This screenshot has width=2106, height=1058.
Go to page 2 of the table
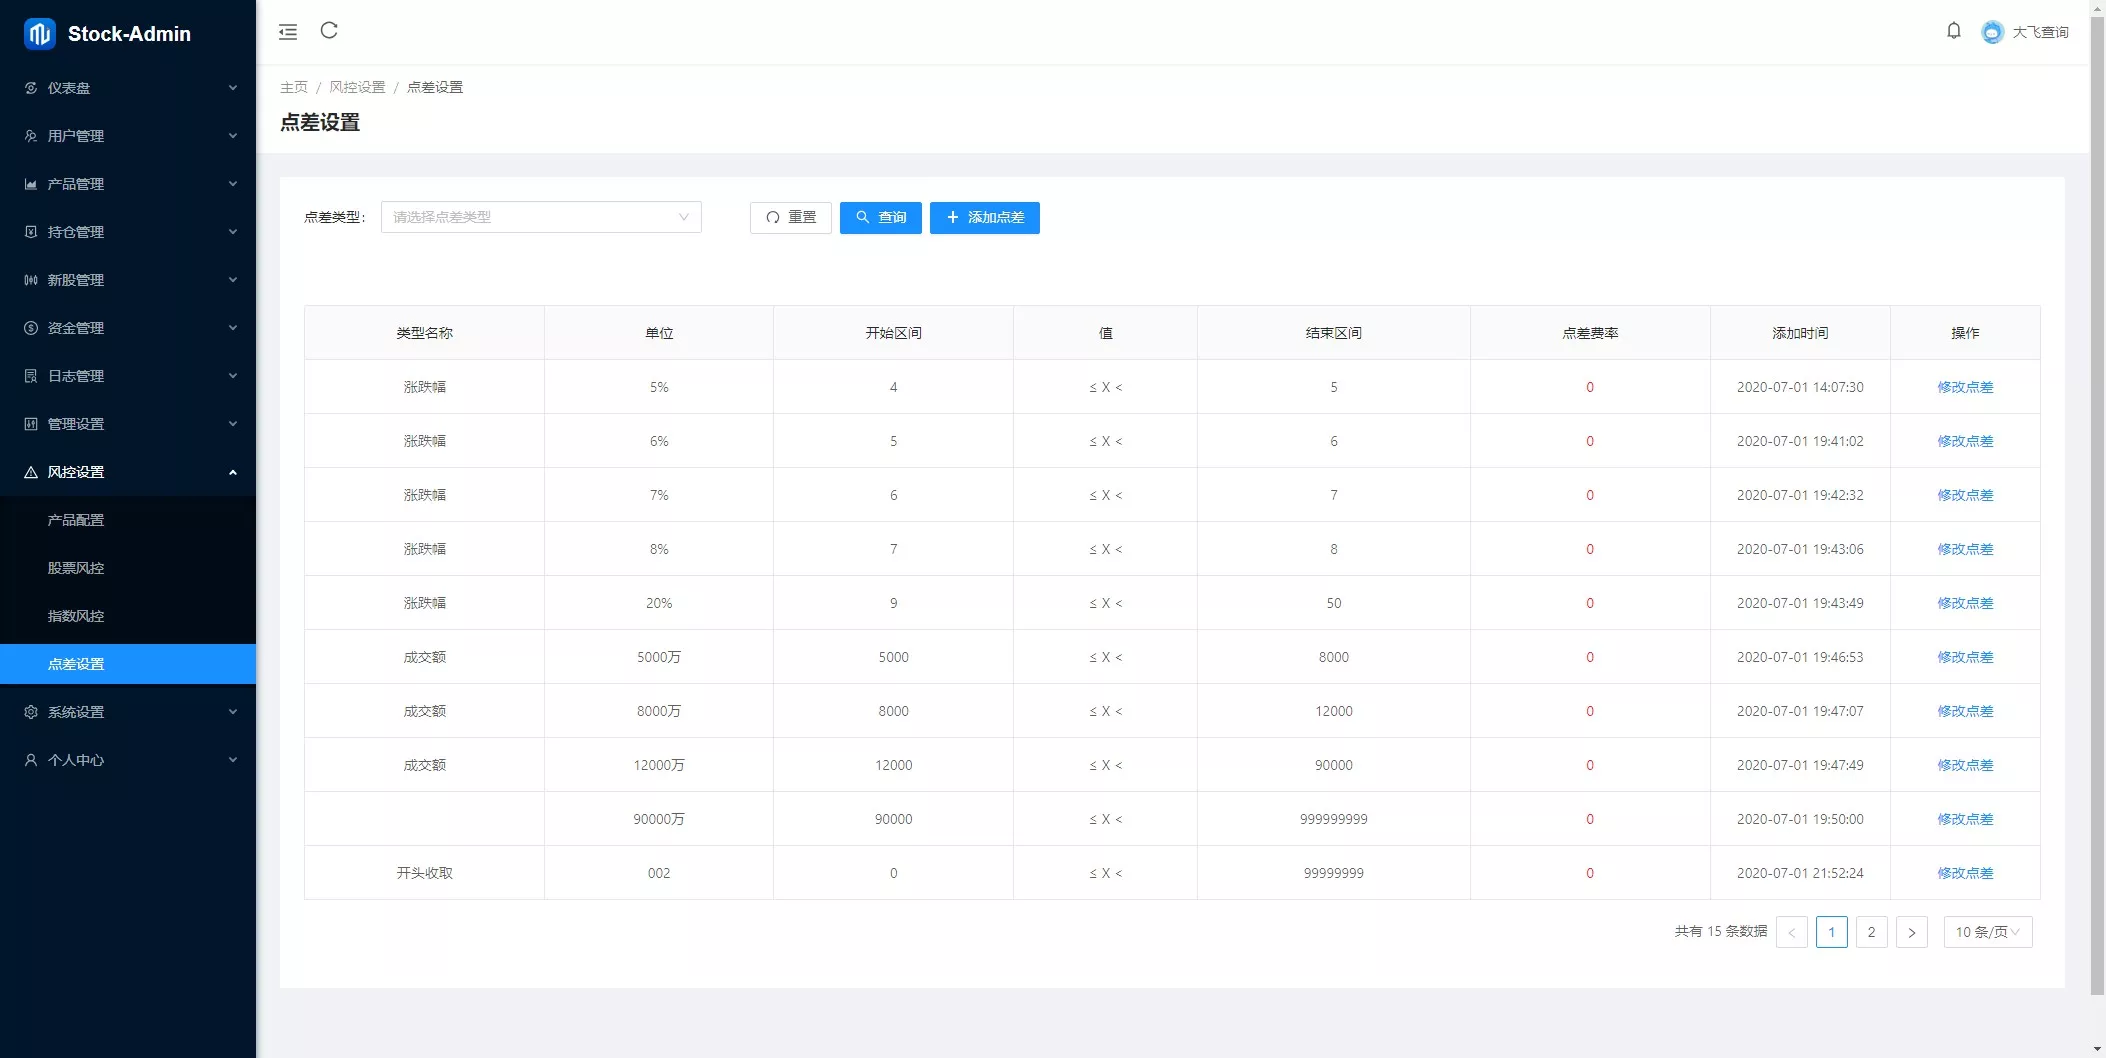click(1871, 932)
